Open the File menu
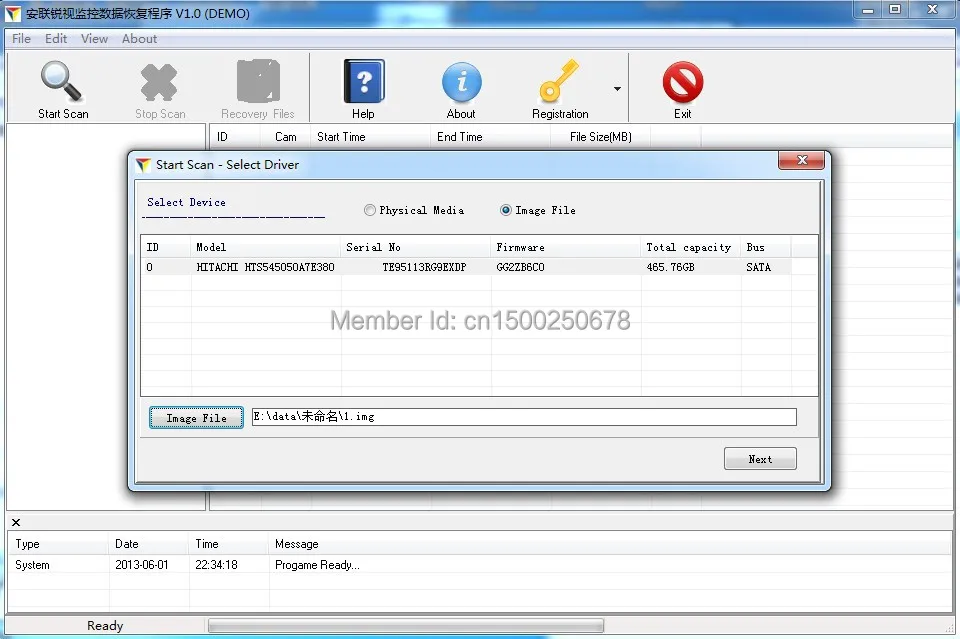The height and width of the screenshot is (639, 960). click(20, 38)
